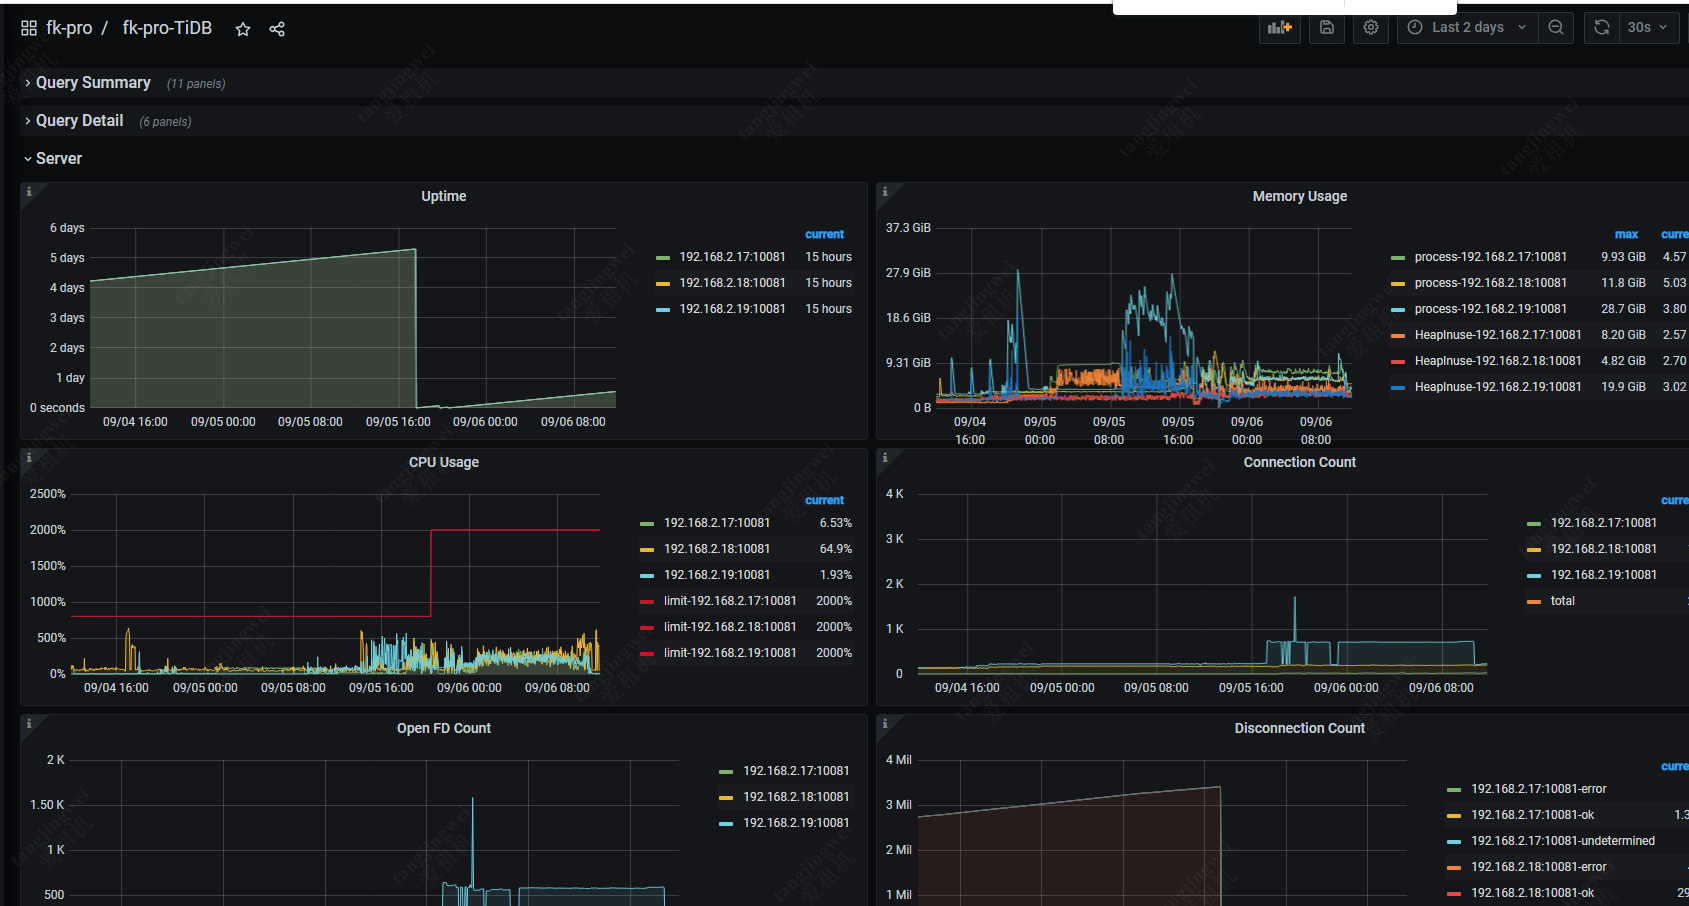1689x906 pixels.
Task: Click the 15 hours value for 192.168.2.17:10081
Action: [828, 257]
